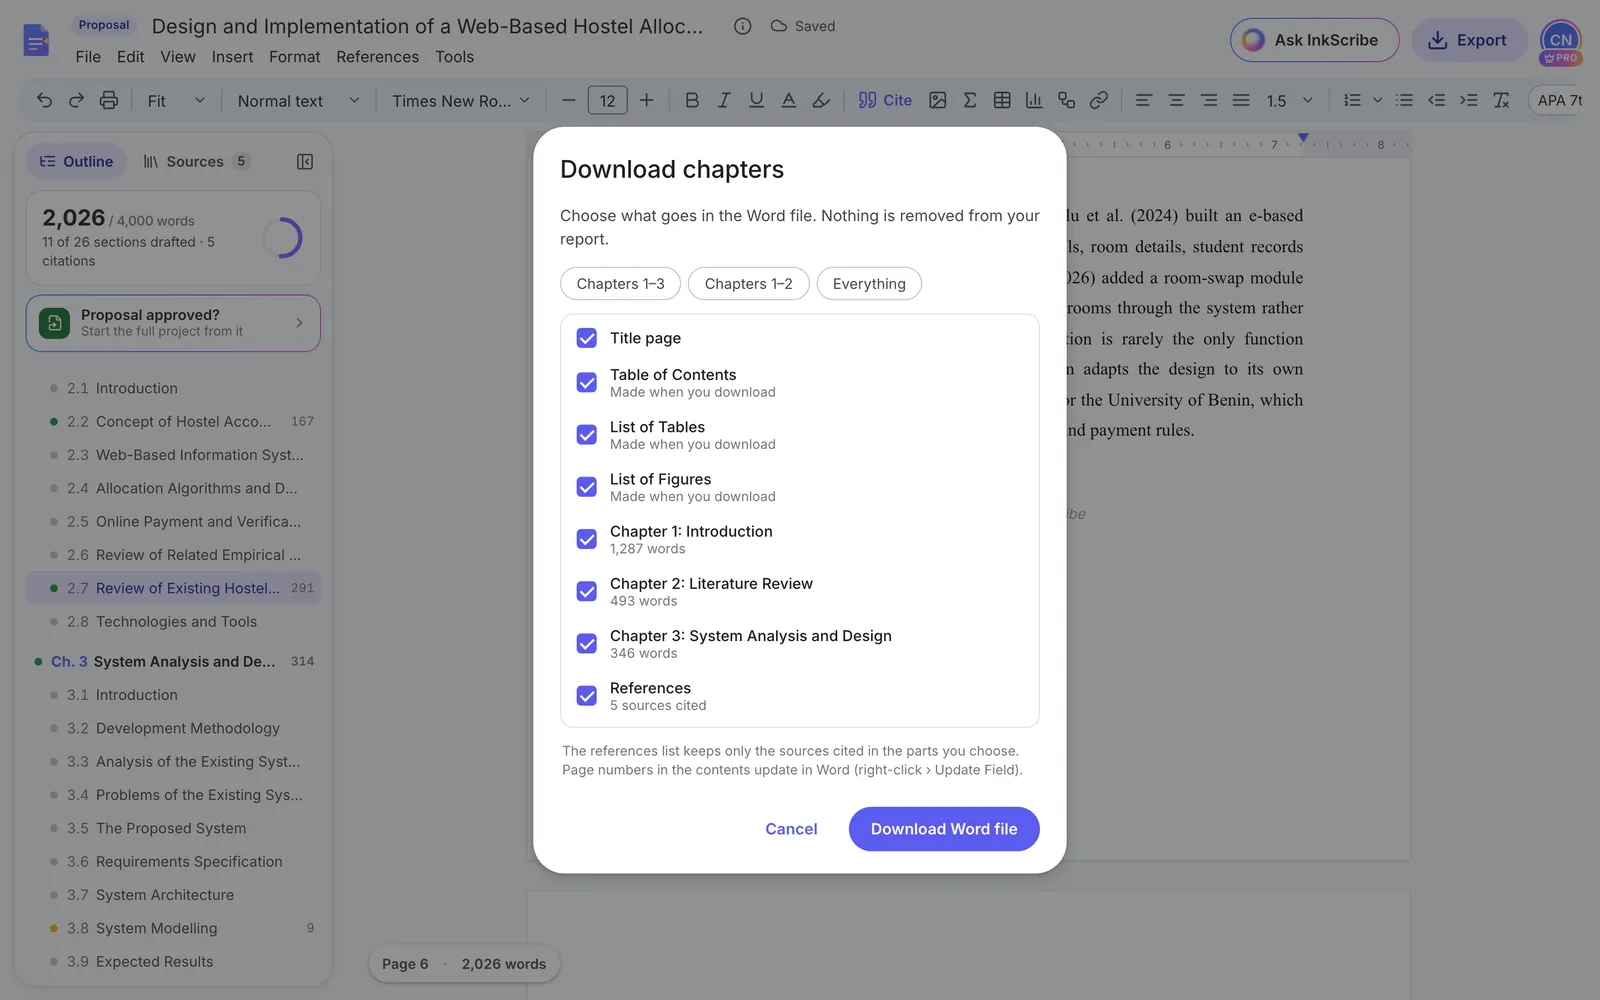Screen dimensions: 1600x1000
Task: Open numbered list options chevron
Action: coord(1377,100)
